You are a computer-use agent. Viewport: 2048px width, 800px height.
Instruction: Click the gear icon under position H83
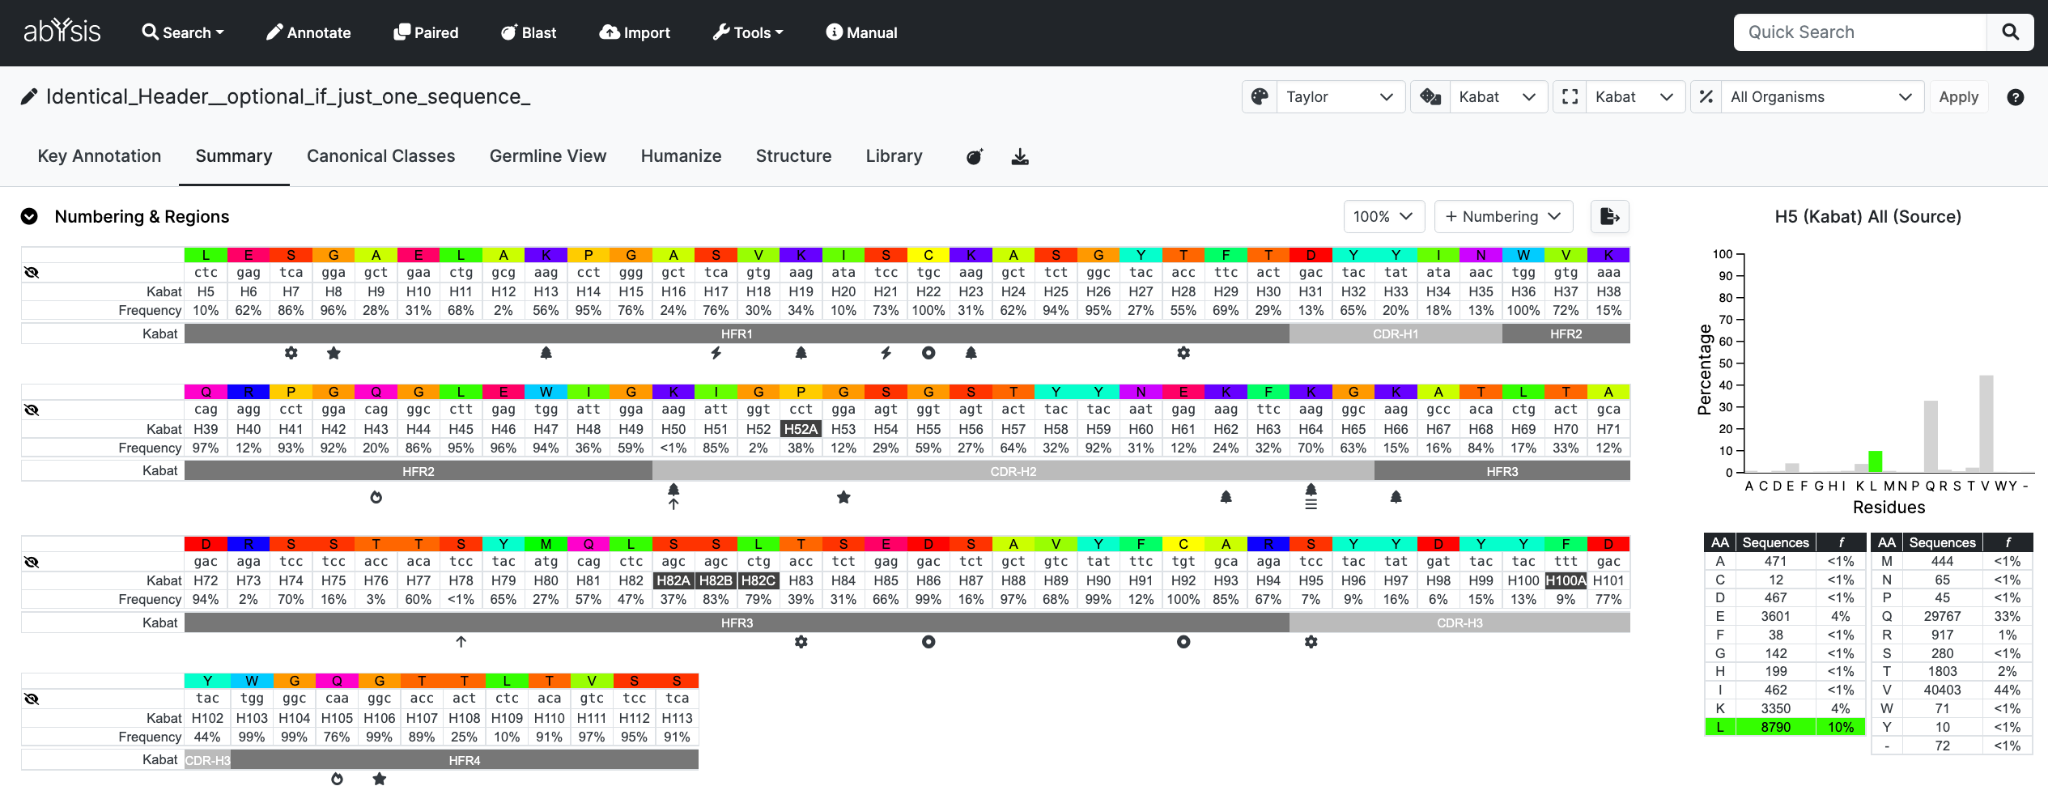[801, 642]
